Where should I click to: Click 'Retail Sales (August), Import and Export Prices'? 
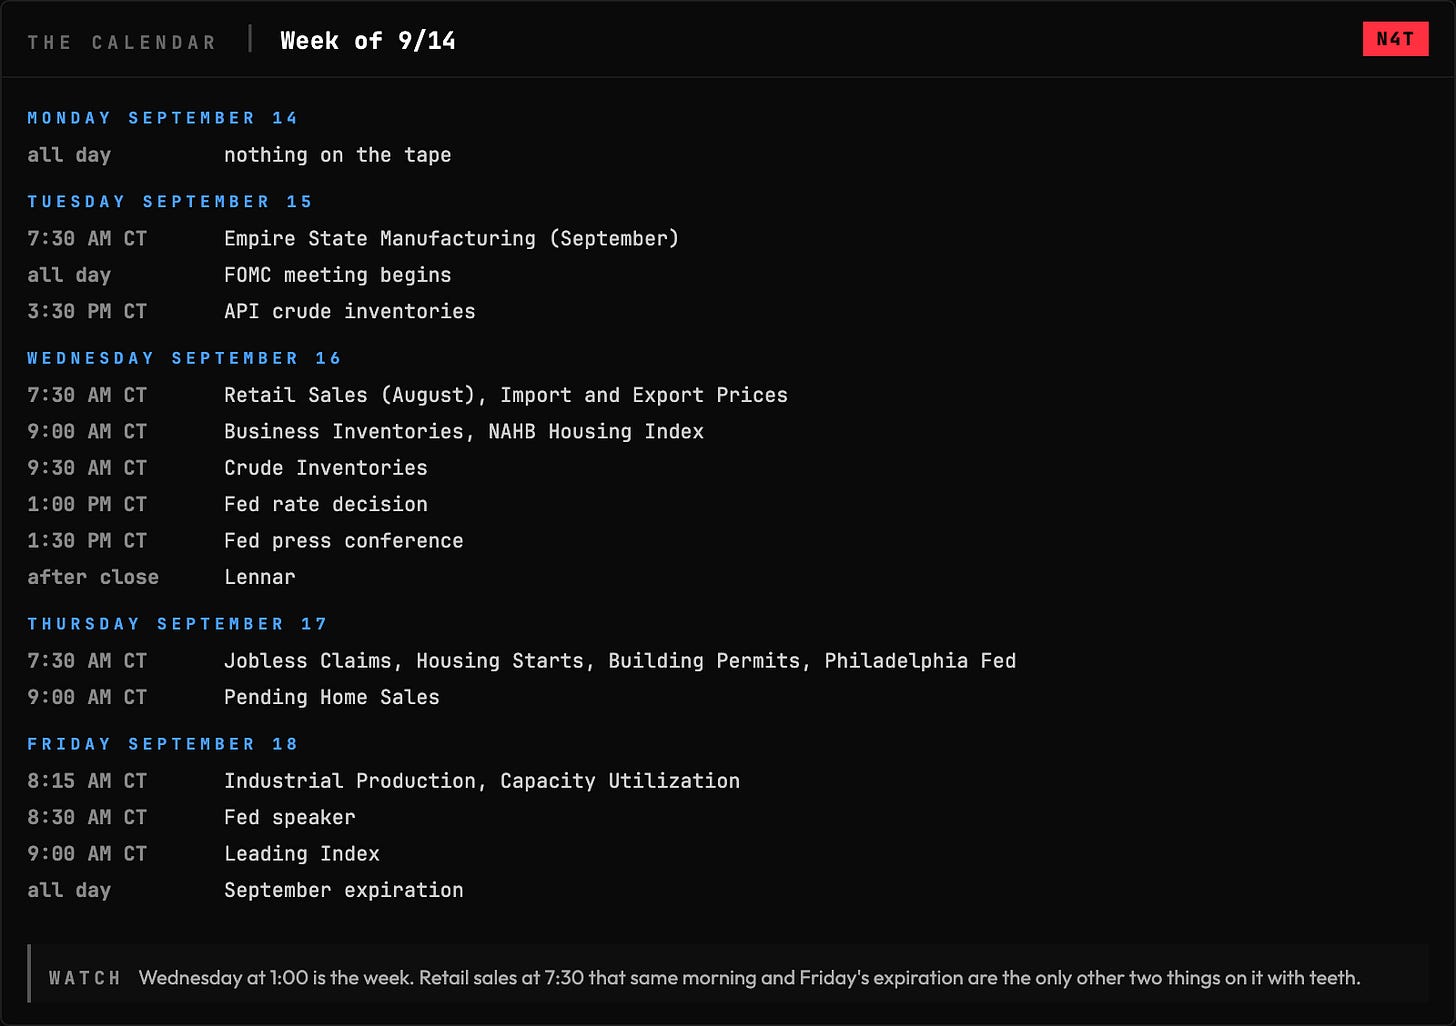click(x=505, y=395)
